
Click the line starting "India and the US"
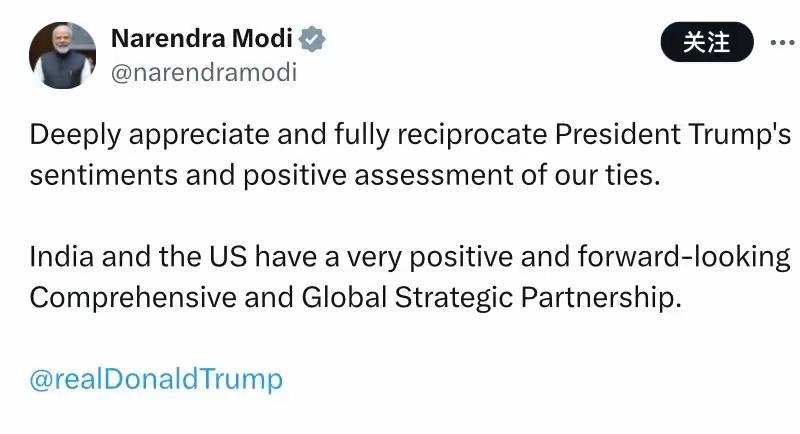pos(410,257)
